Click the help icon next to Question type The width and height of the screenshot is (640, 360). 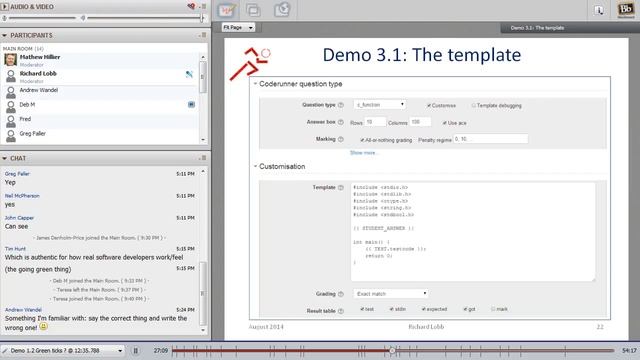point(341,105)
